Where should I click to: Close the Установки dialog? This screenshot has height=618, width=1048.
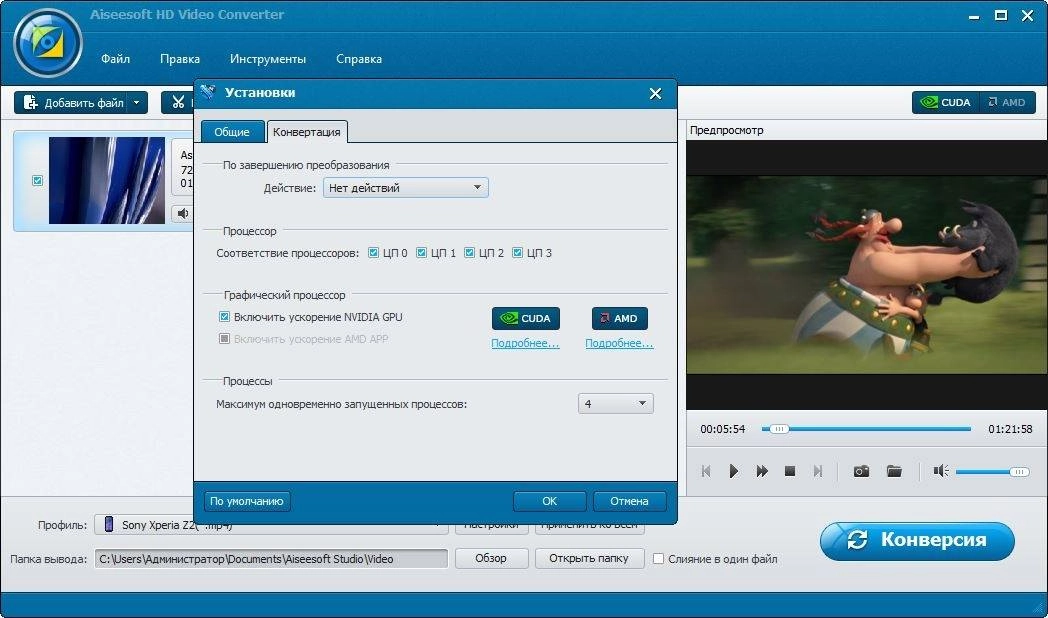coord(656,94)
